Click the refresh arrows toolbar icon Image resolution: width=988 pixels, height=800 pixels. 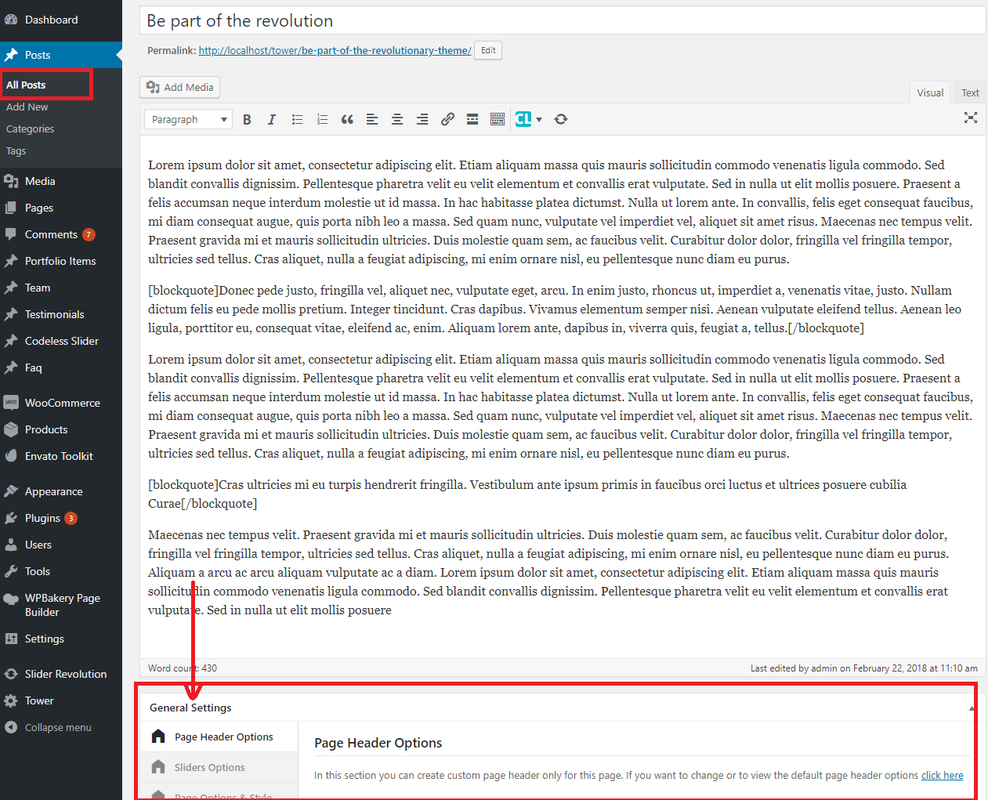point(561,119)
